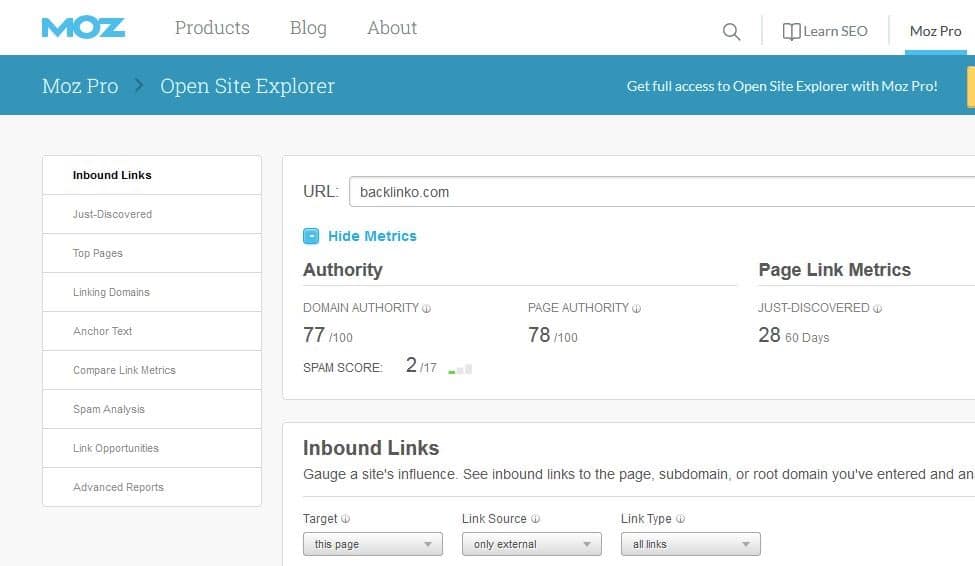Select Just-Discovered in the sidebar

152,215
